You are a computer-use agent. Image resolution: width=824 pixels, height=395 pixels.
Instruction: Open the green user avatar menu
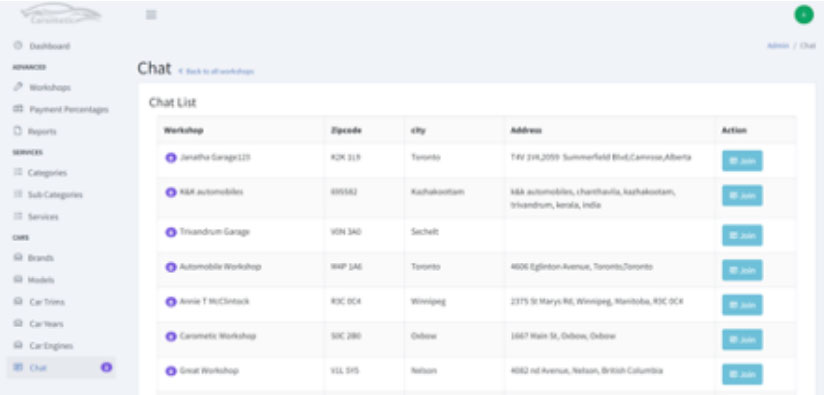tap(804, 15)
